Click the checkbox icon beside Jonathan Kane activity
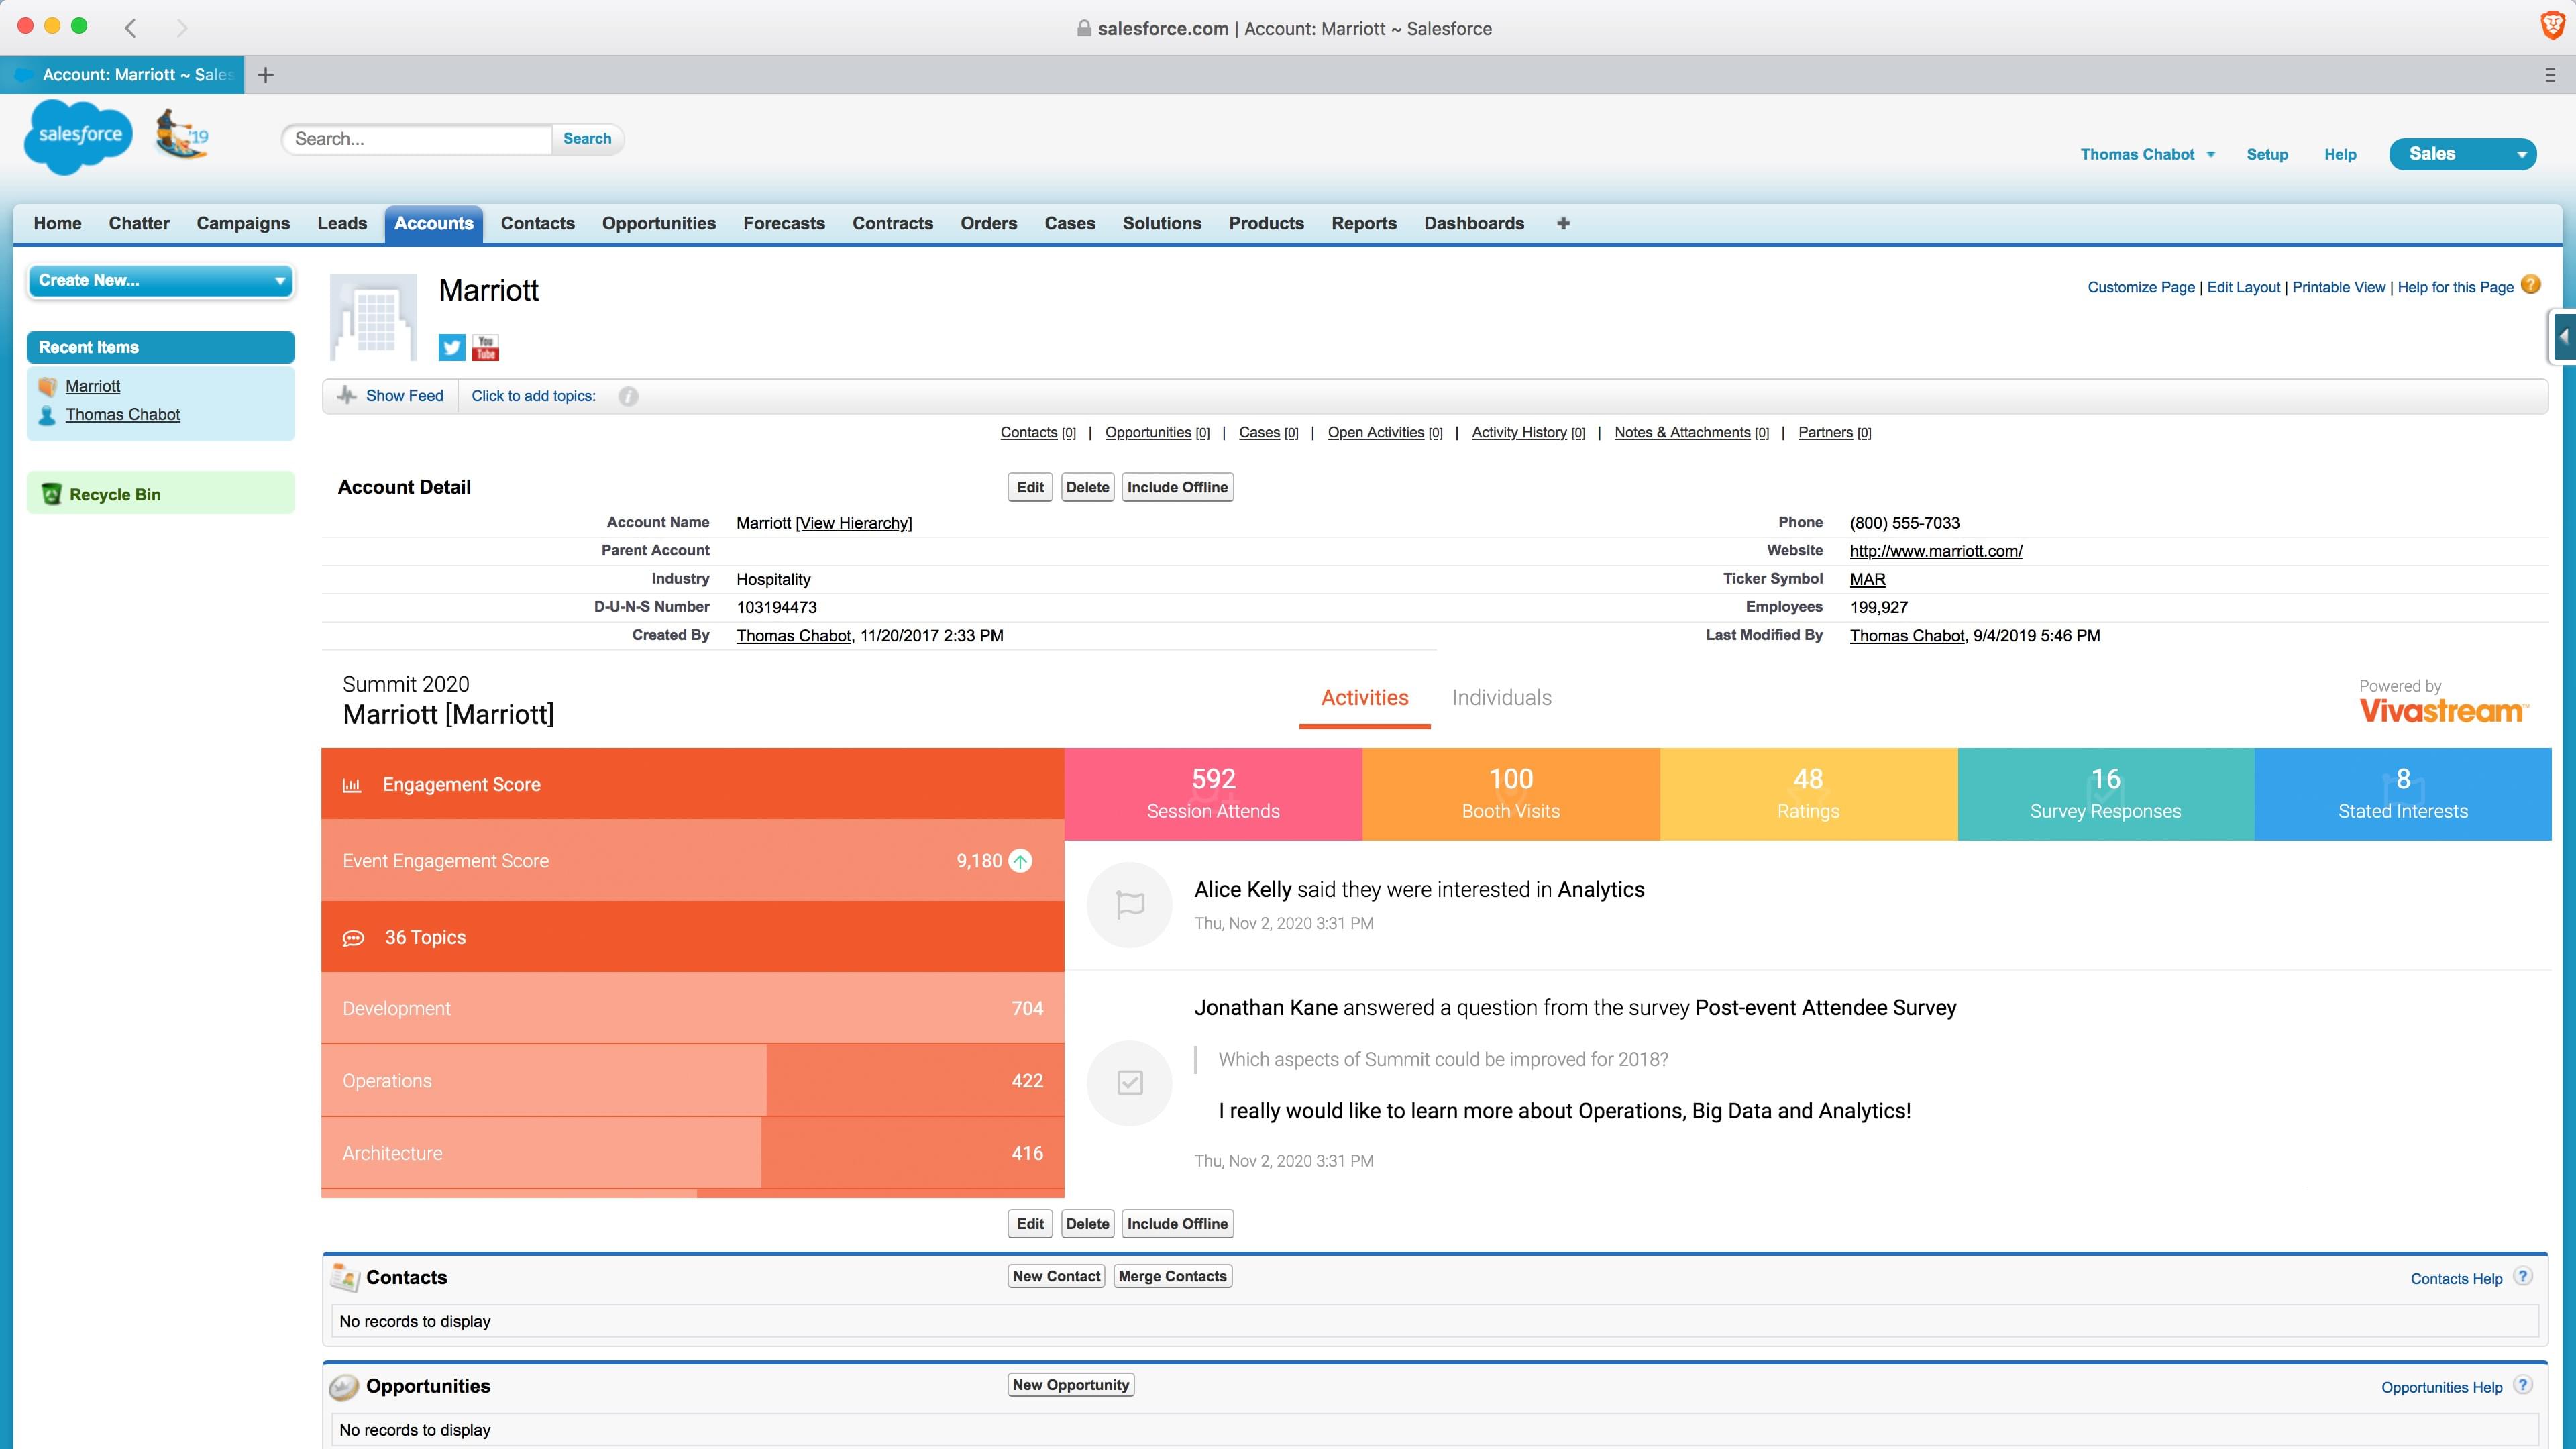Screen dimensions: 2576x1449 (1130, 1083)
